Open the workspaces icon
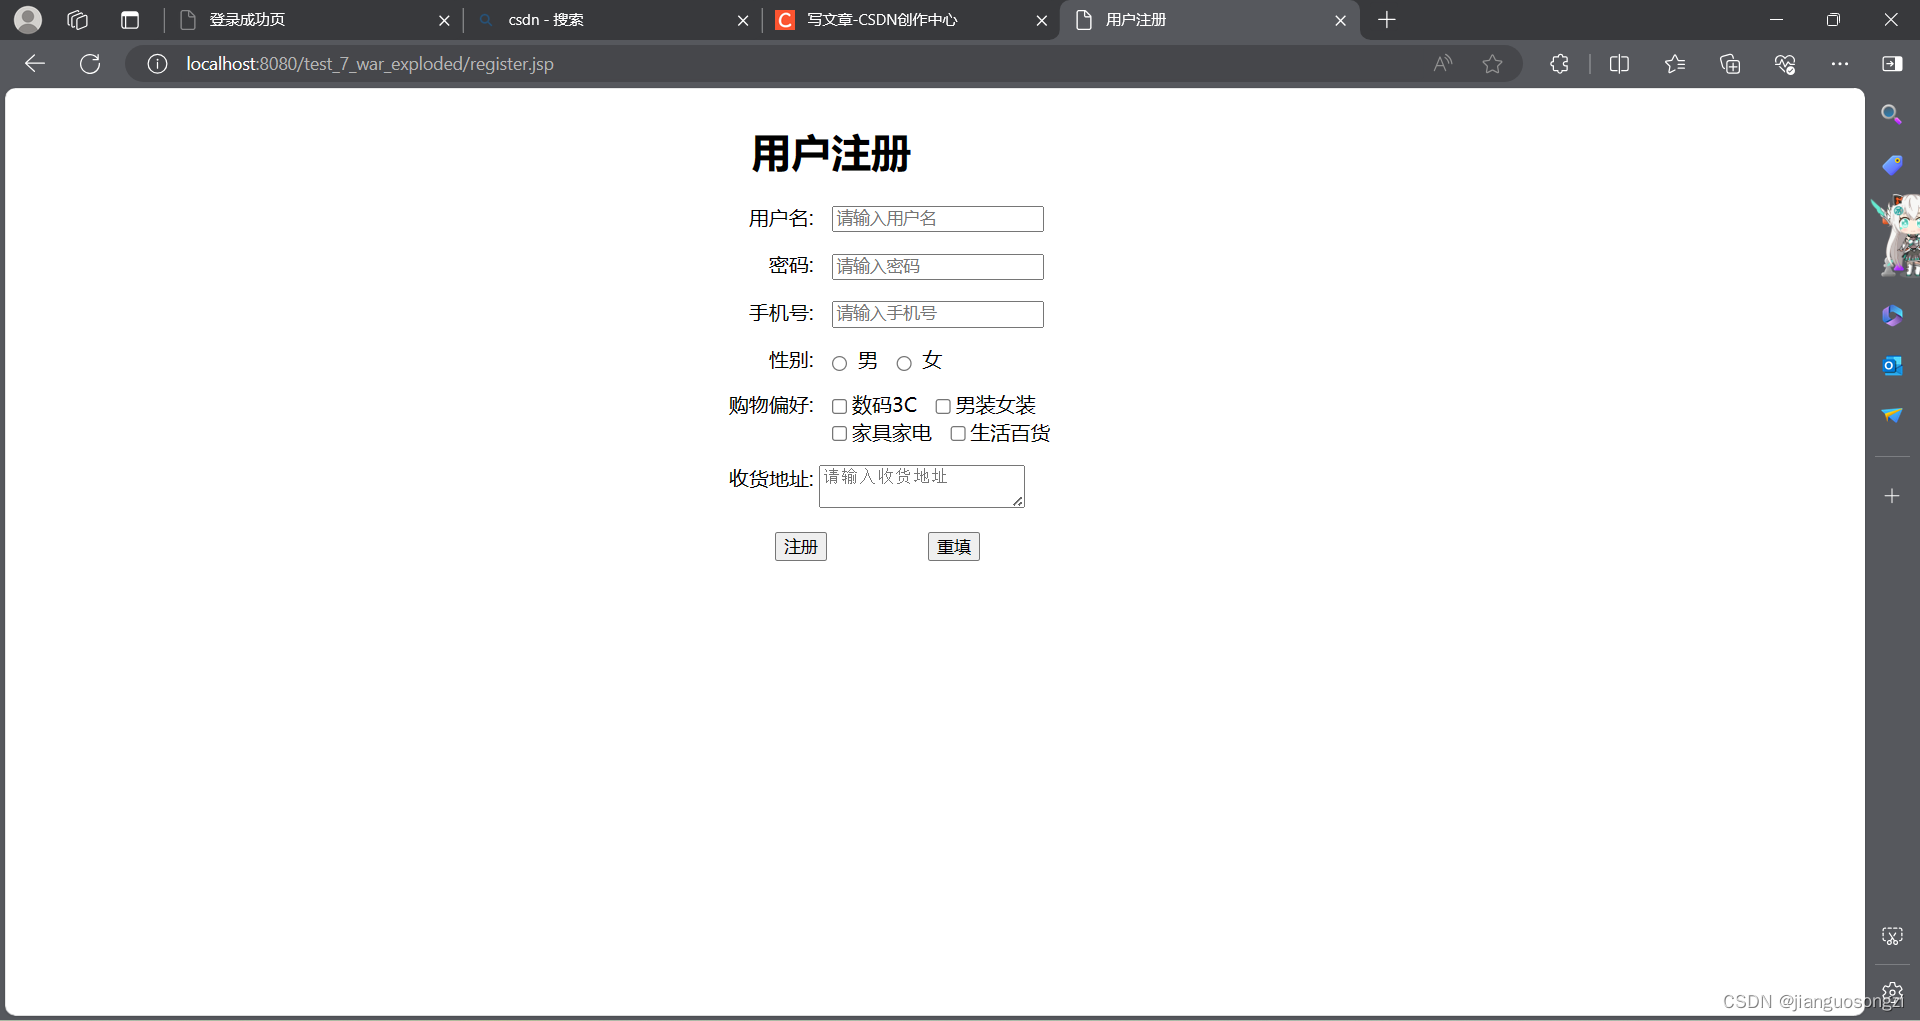This screenshot has height=1021, width=1920. (x=78, y=20)
